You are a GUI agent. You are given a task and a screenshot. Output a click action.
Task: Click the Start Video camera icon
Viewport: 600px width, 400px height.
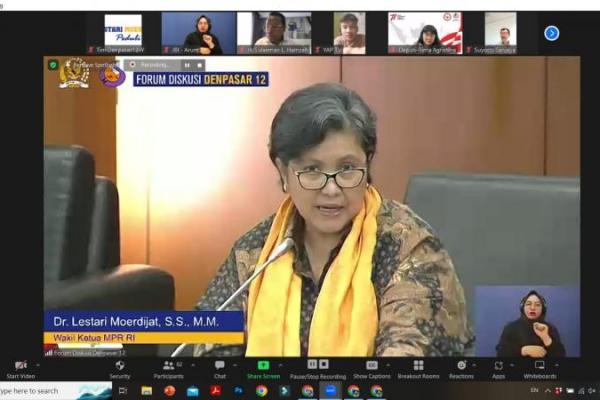point(20,366)
